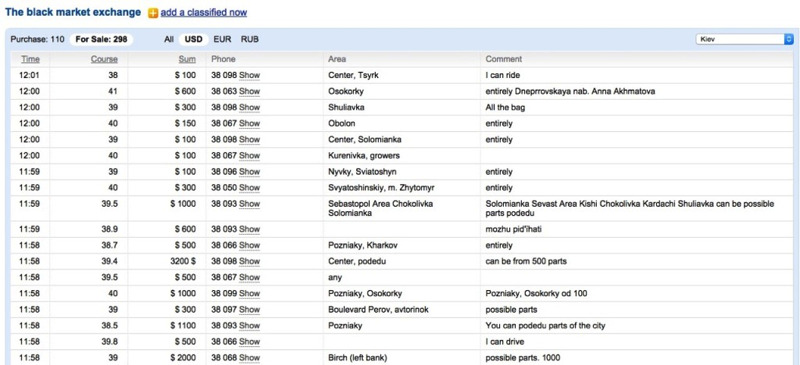Click course value 38.5
The height and width of the screenshot is (365, 800).
(x=110, y=326)
